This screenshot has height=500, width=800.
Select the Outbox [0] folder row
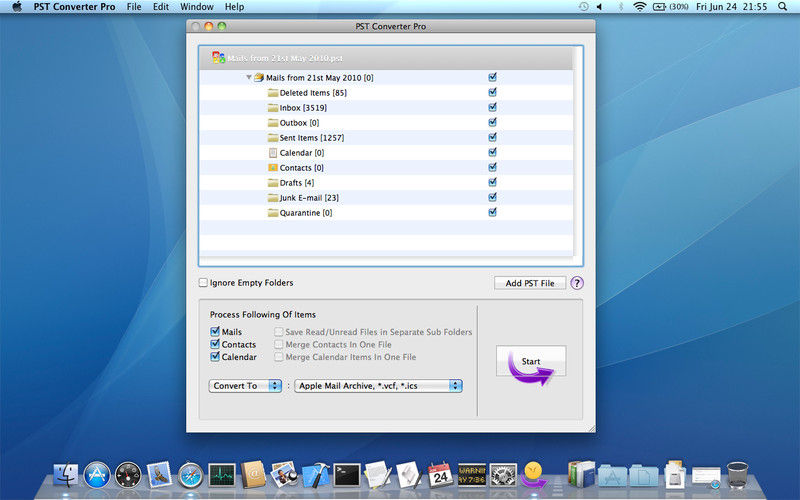pyautogui.click(x=386, y=122)
